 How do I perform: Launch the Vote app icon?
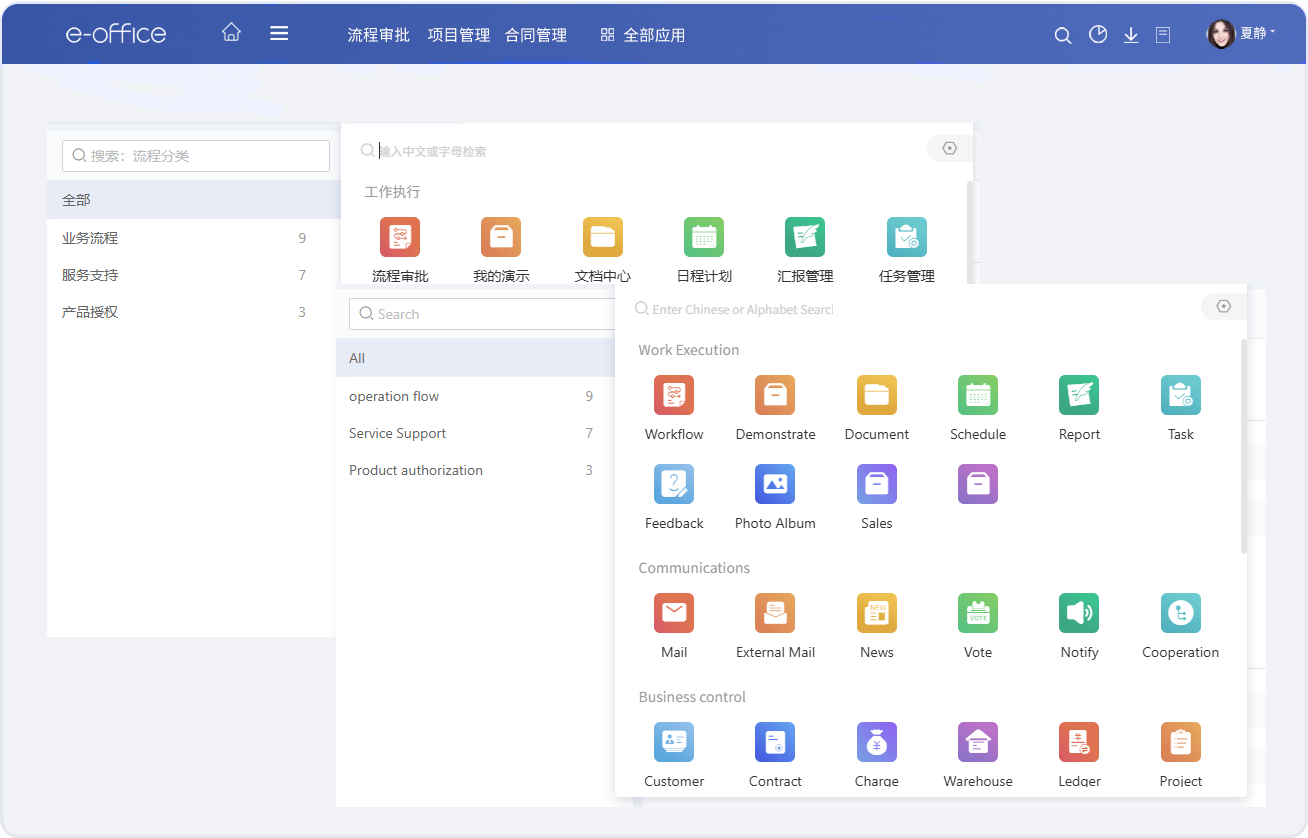[x=977, y=613]
